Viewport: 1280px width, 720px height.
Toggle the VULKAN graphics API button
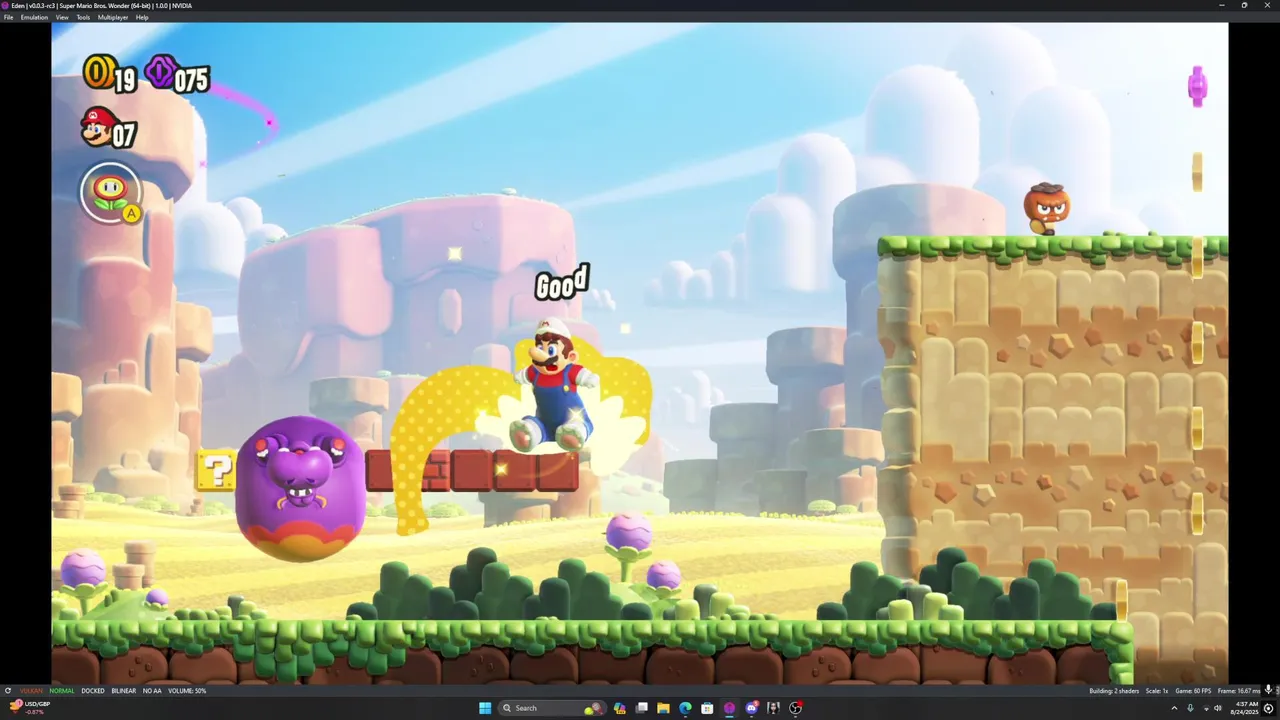pyautogui.click(x=31, y=691)
